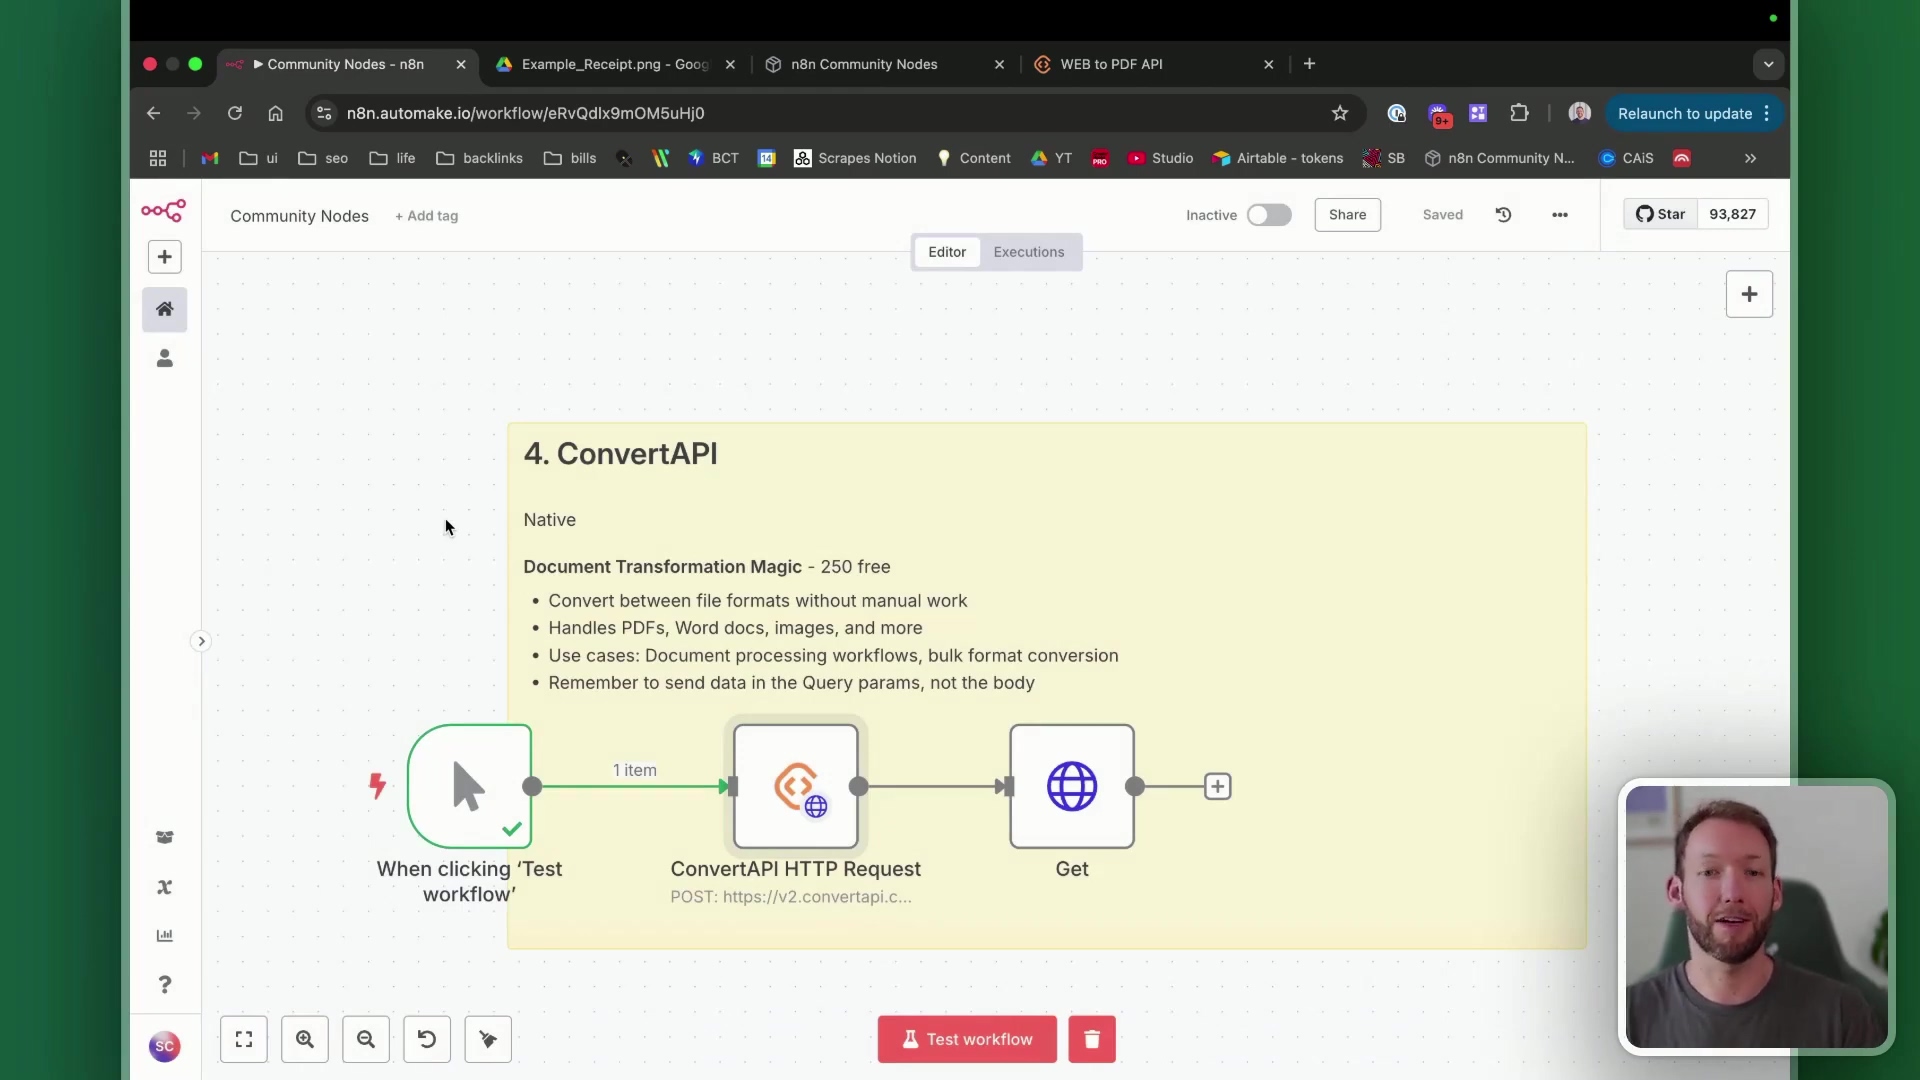Click the 4. ConvertAPI sticky note heading

click(x=620, y=454)
